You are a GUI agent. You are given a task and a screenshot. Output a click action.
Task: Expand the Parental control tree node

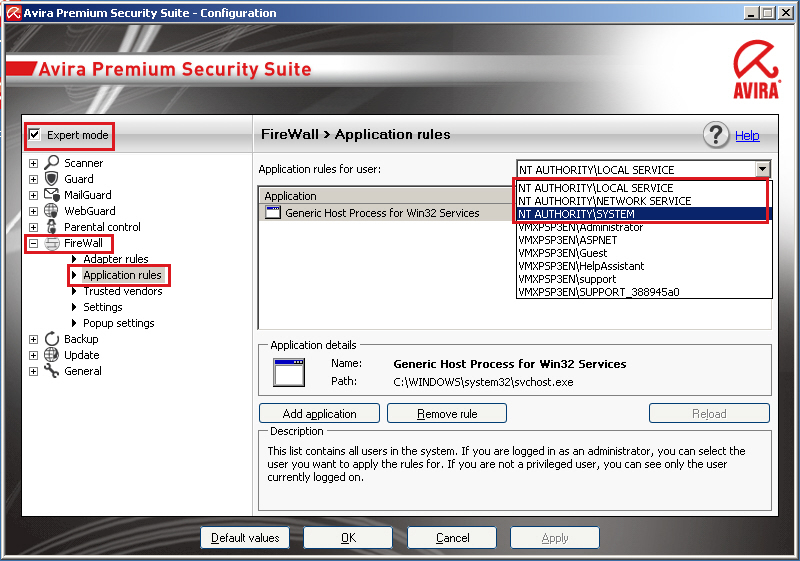click(x=33, y=227)
